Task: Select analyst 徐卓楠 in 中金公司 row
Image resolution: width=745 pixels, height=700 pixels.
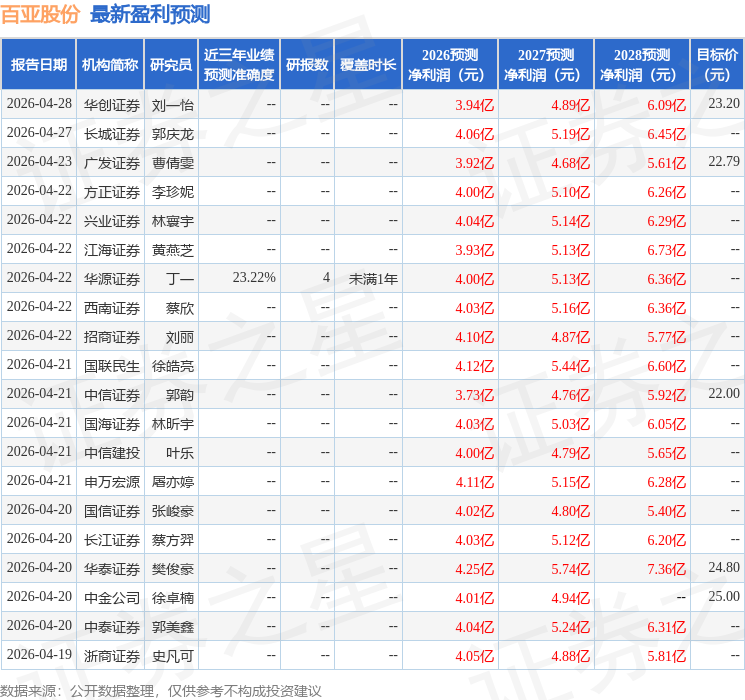Action: (173, 598)
